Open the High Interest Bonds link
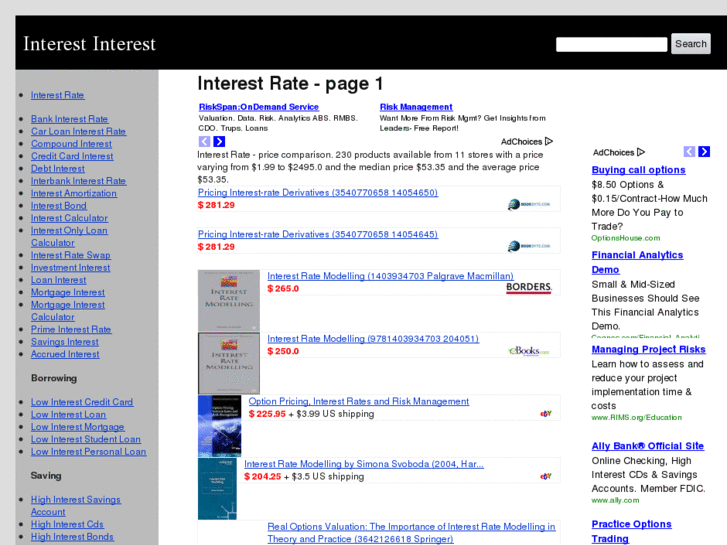Viewport: 727px width, 545px height. pyautogui.click(x=72, y=537)
